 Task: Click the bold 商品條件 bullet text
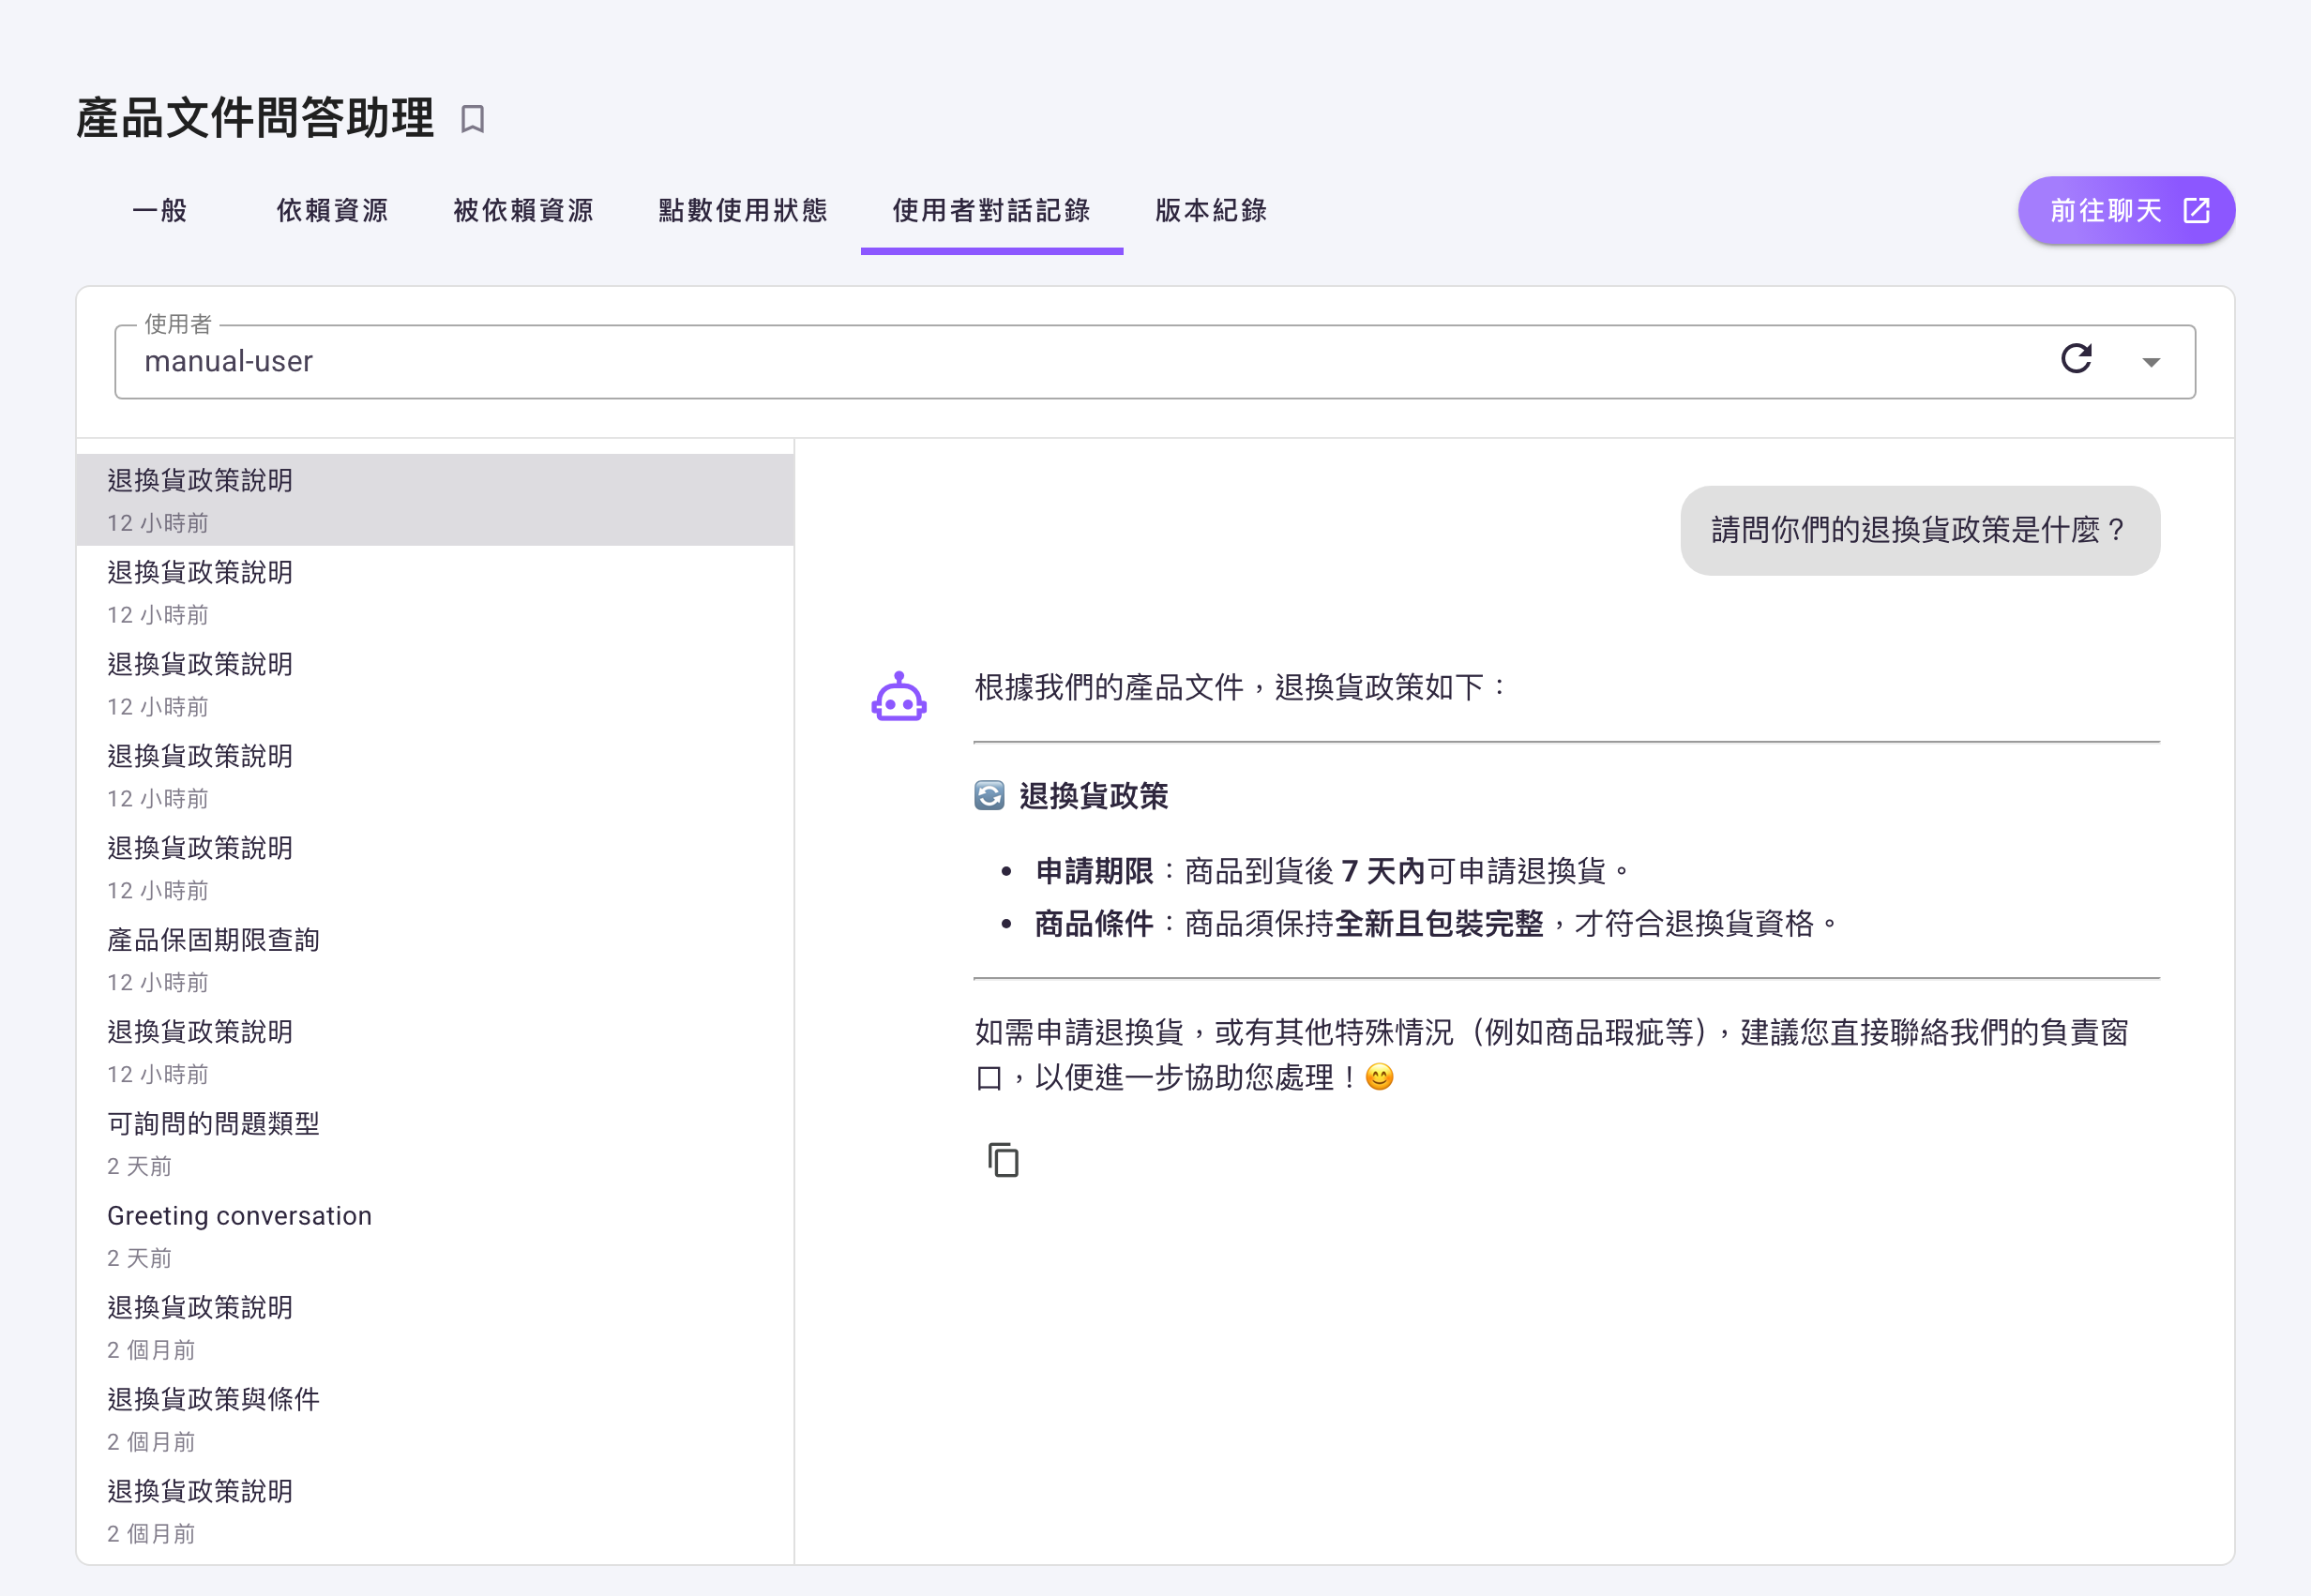click(x=1094, y=923)
